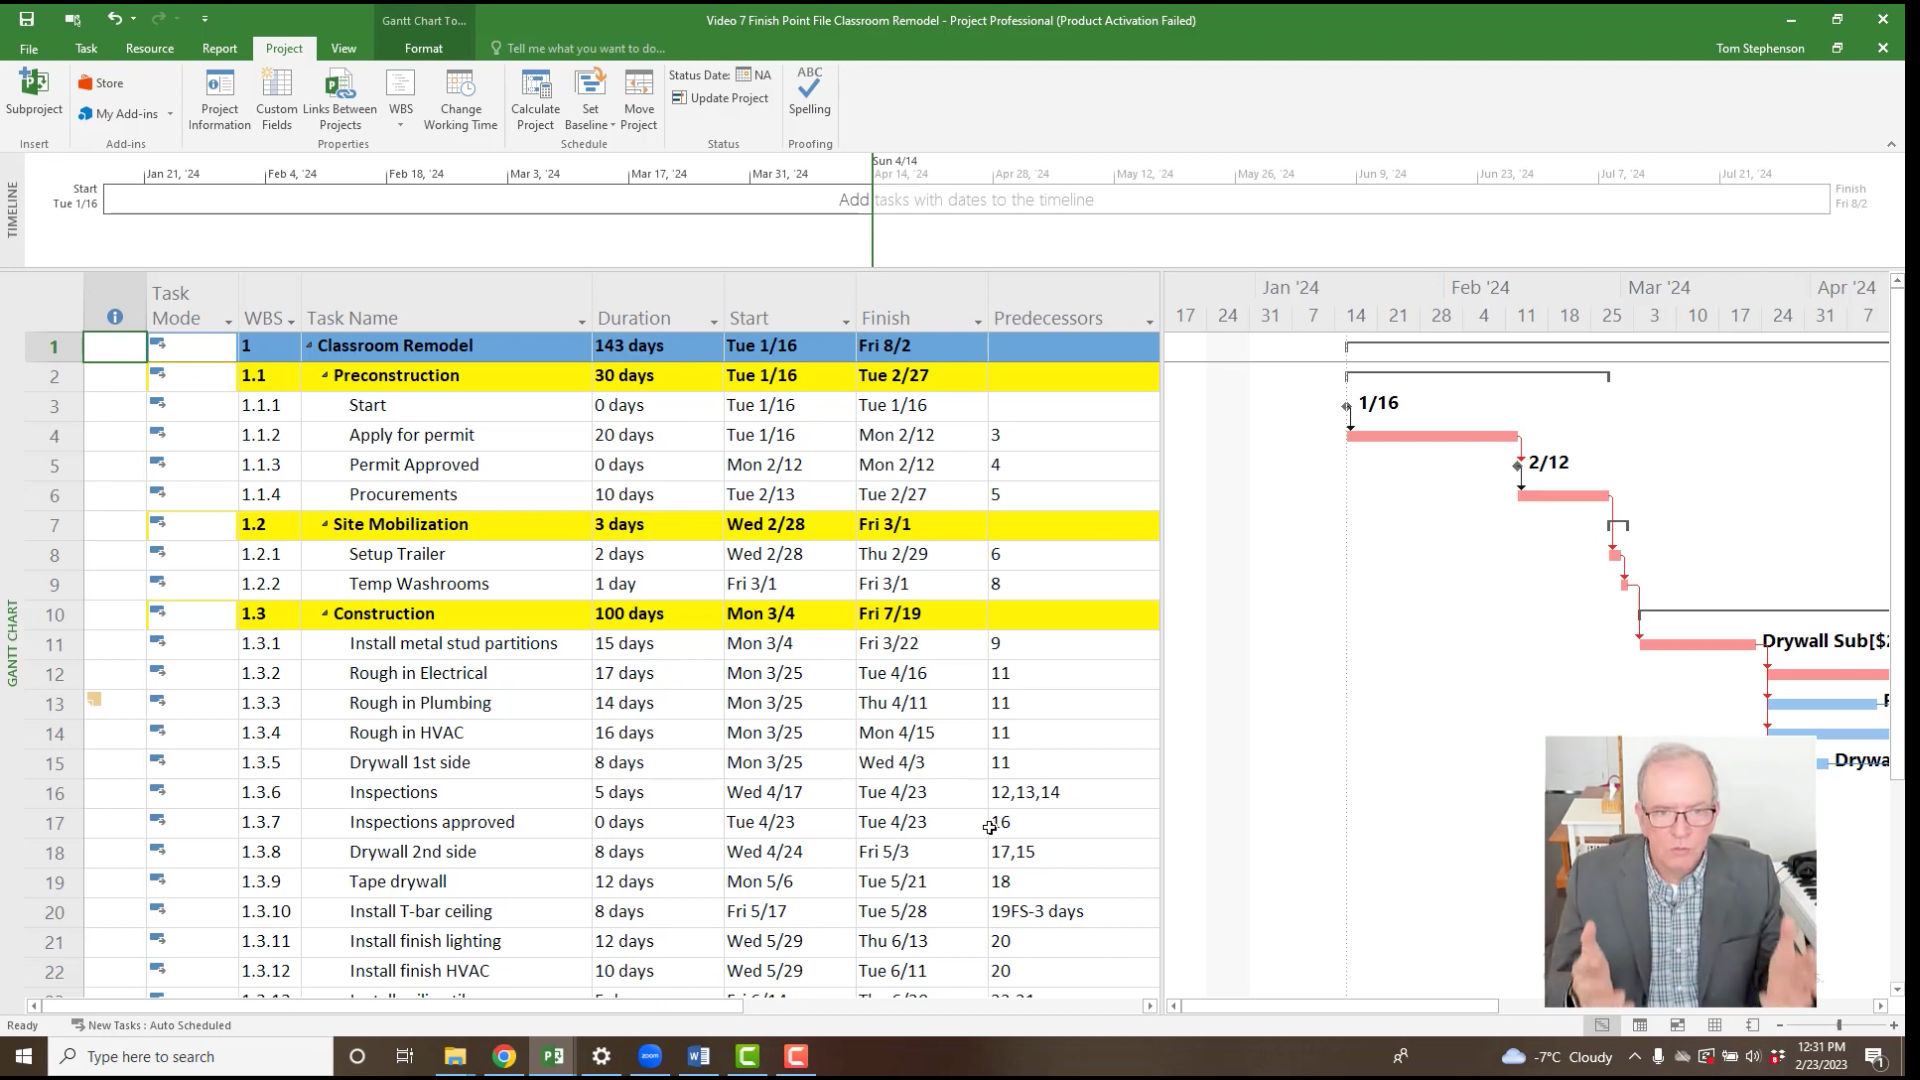
Task: Open Store add-ins
Action: tap(102, 83)
